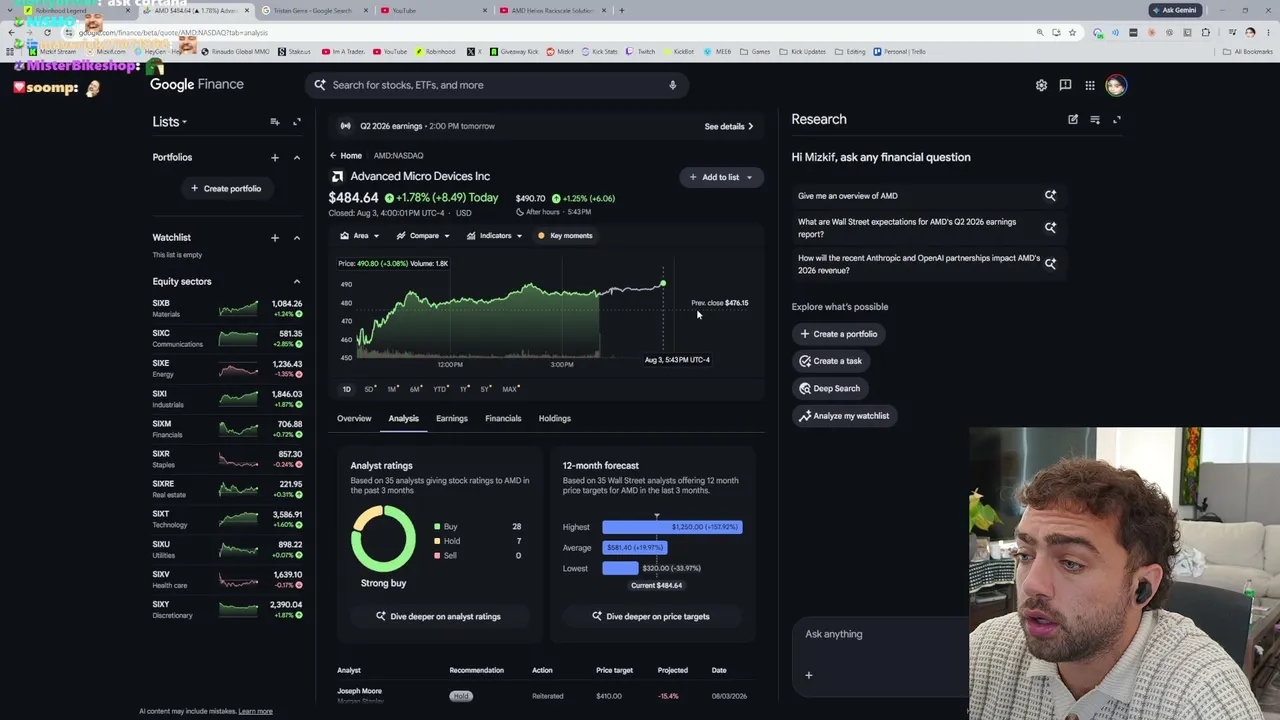Open the Learn more link about AI content

[x=255, y=712]
